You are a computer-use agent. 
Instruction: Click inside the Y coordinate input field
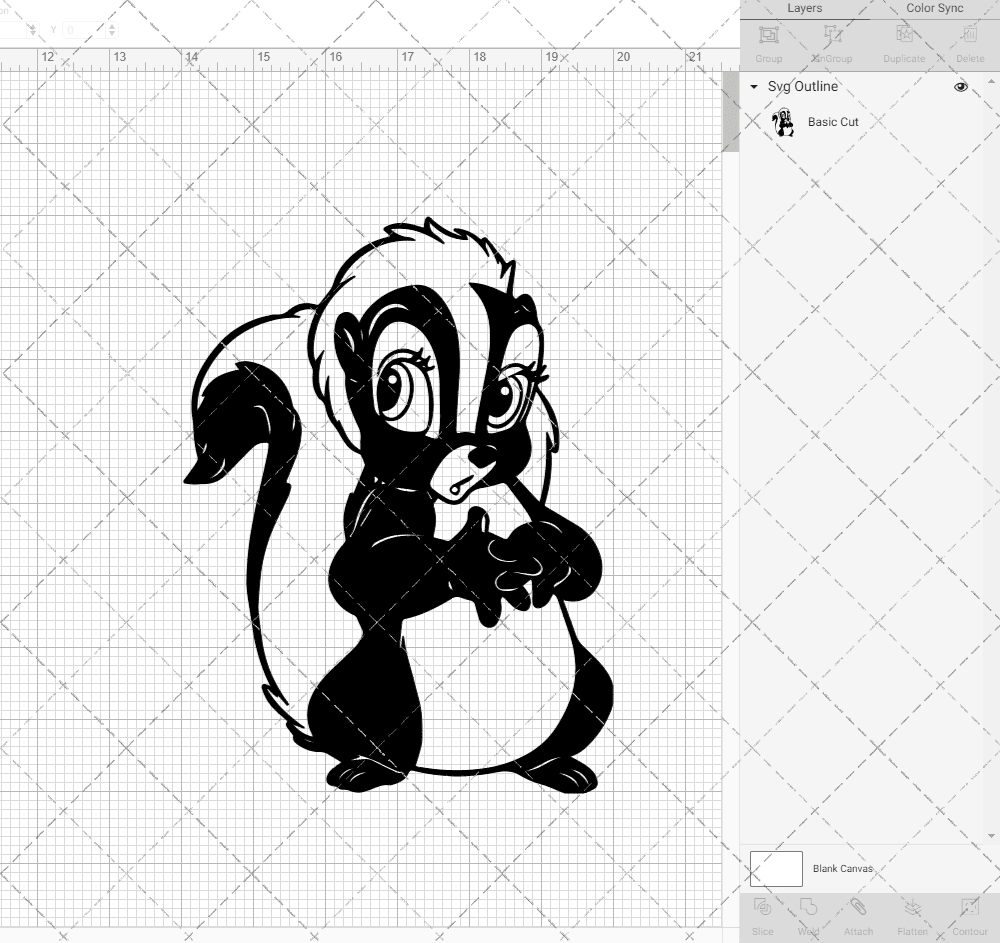[84, 29]
